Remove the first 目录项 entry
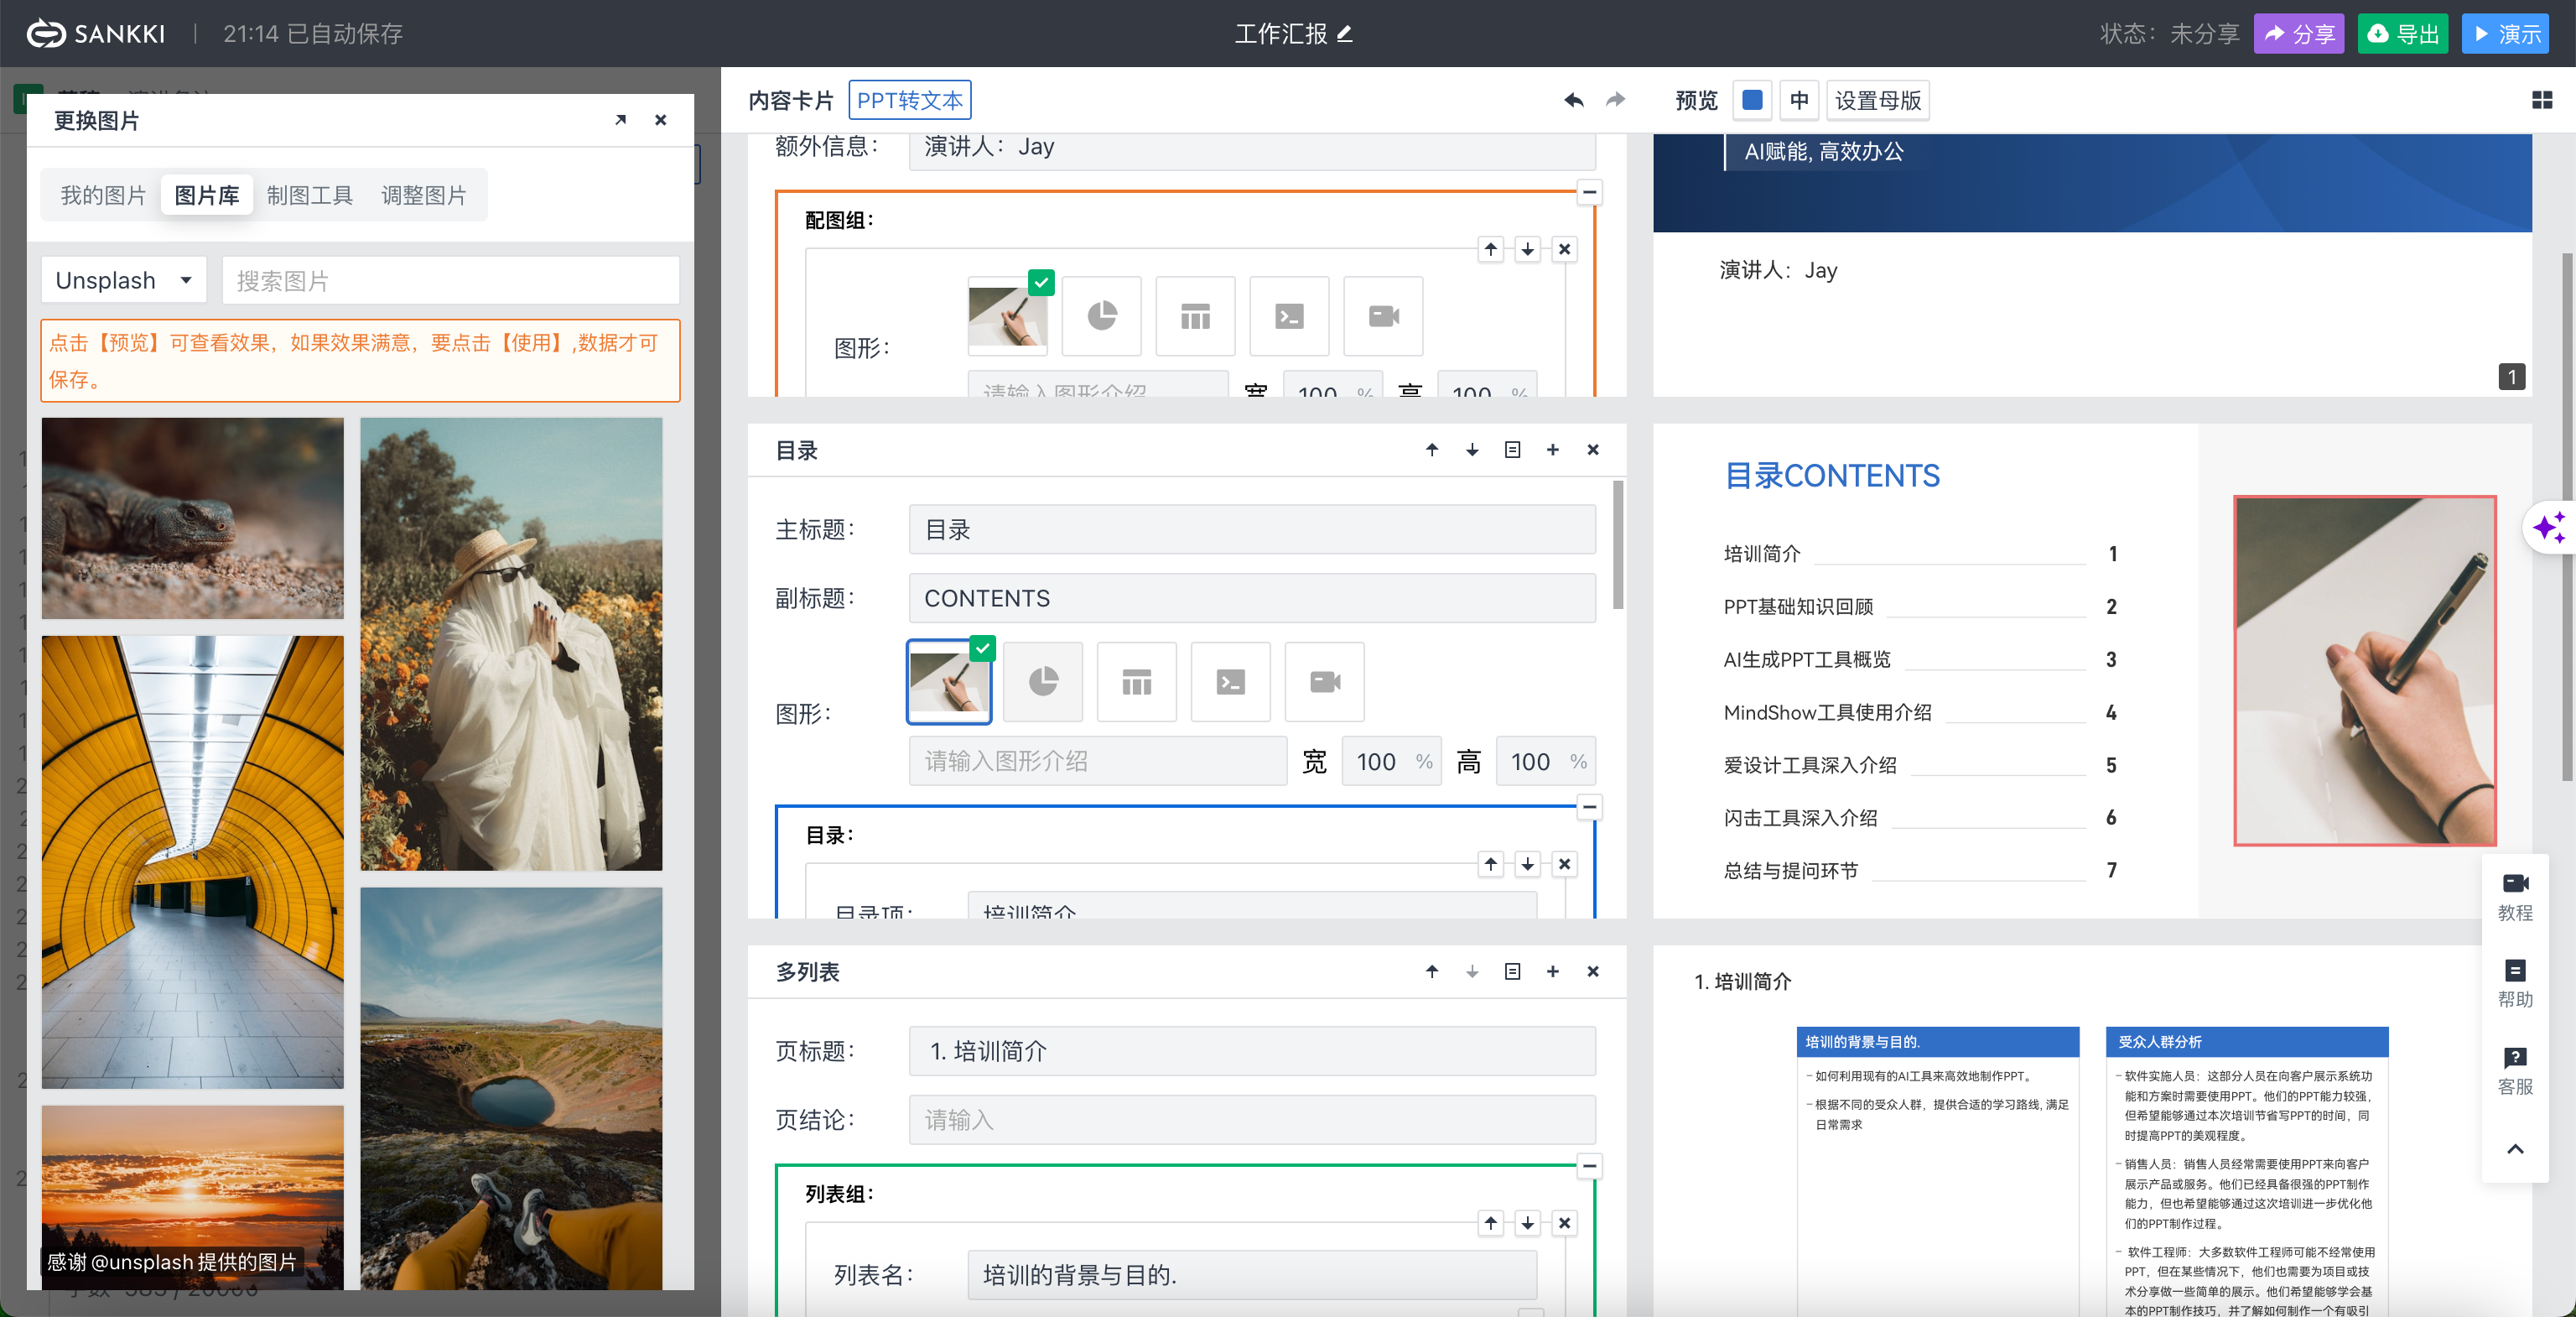 pos(1565,864)
